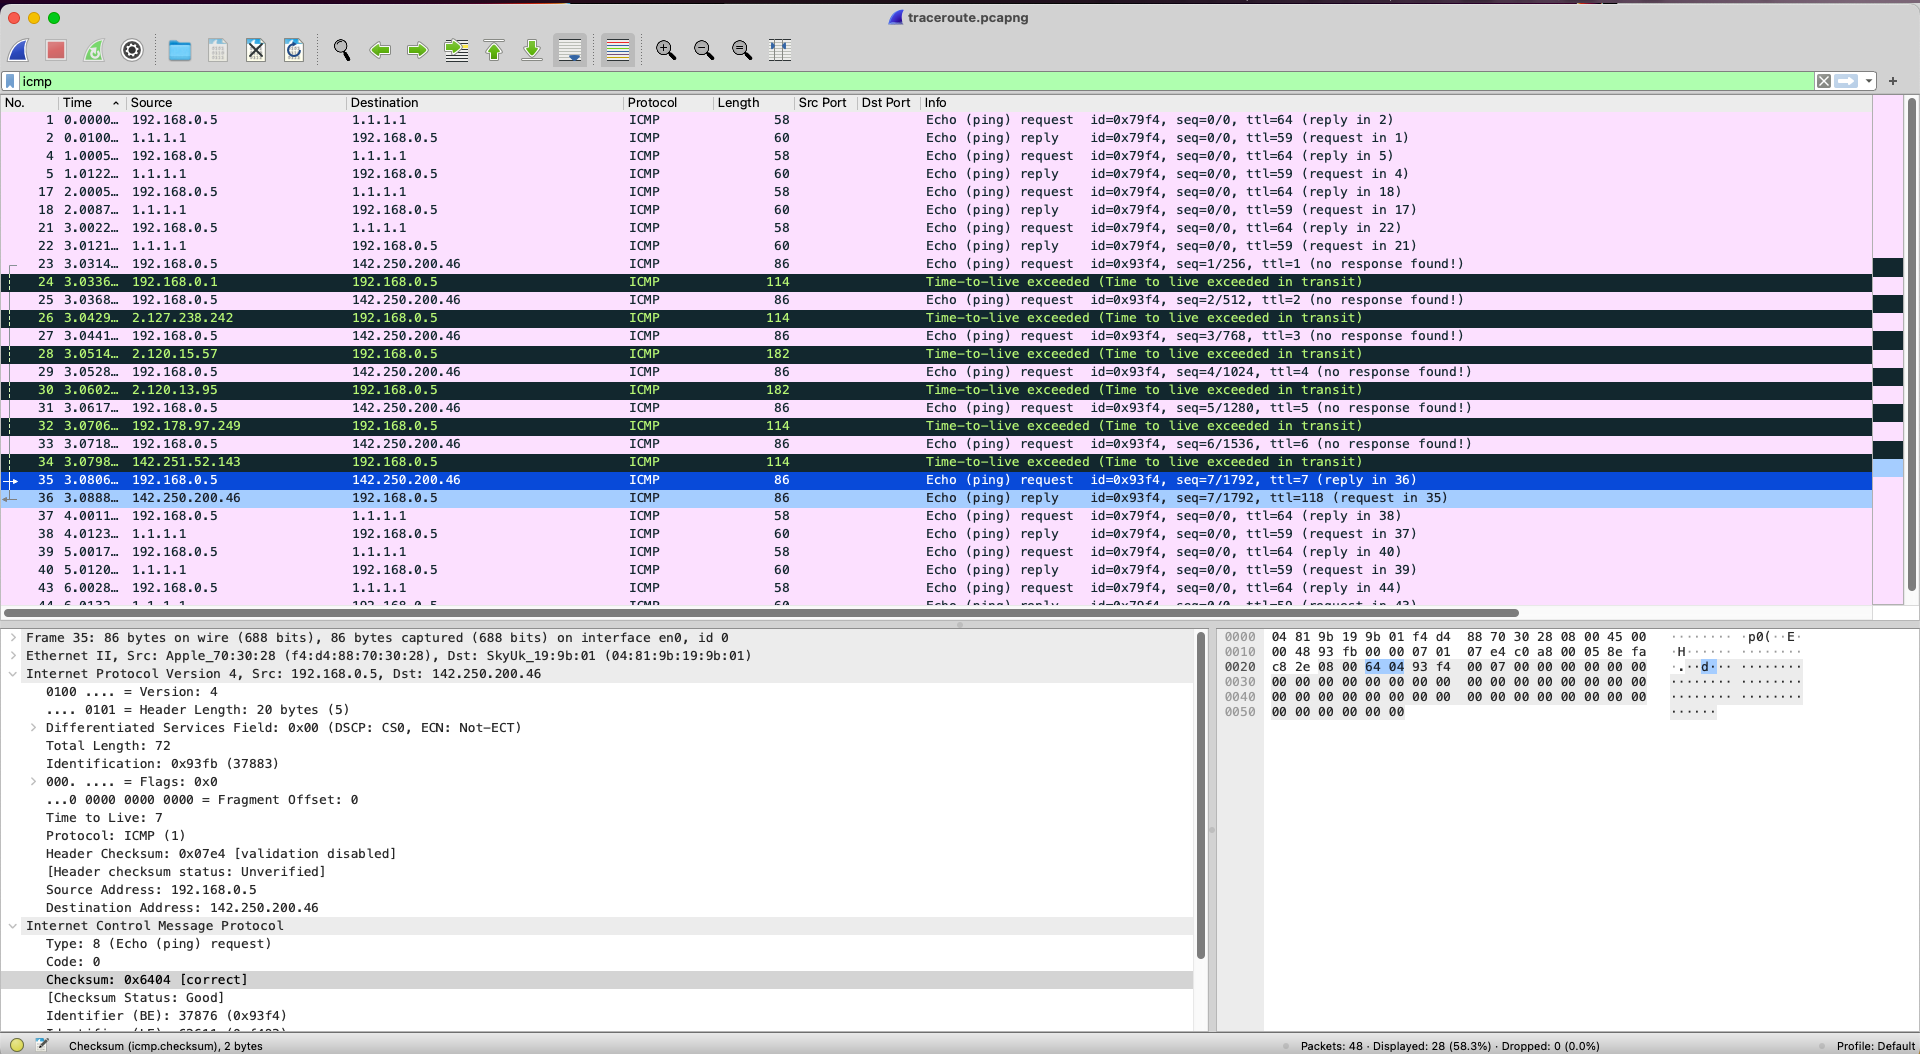The height and width of the screenshot is (1054, 1920).
Task: Open the display filter bookmarks icon
Action: [11, 81]
